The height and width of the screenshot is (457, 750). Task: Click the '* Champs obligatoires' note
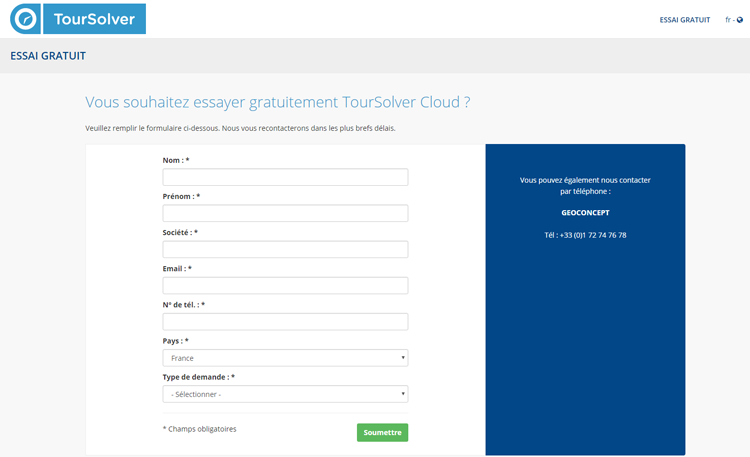199,429
